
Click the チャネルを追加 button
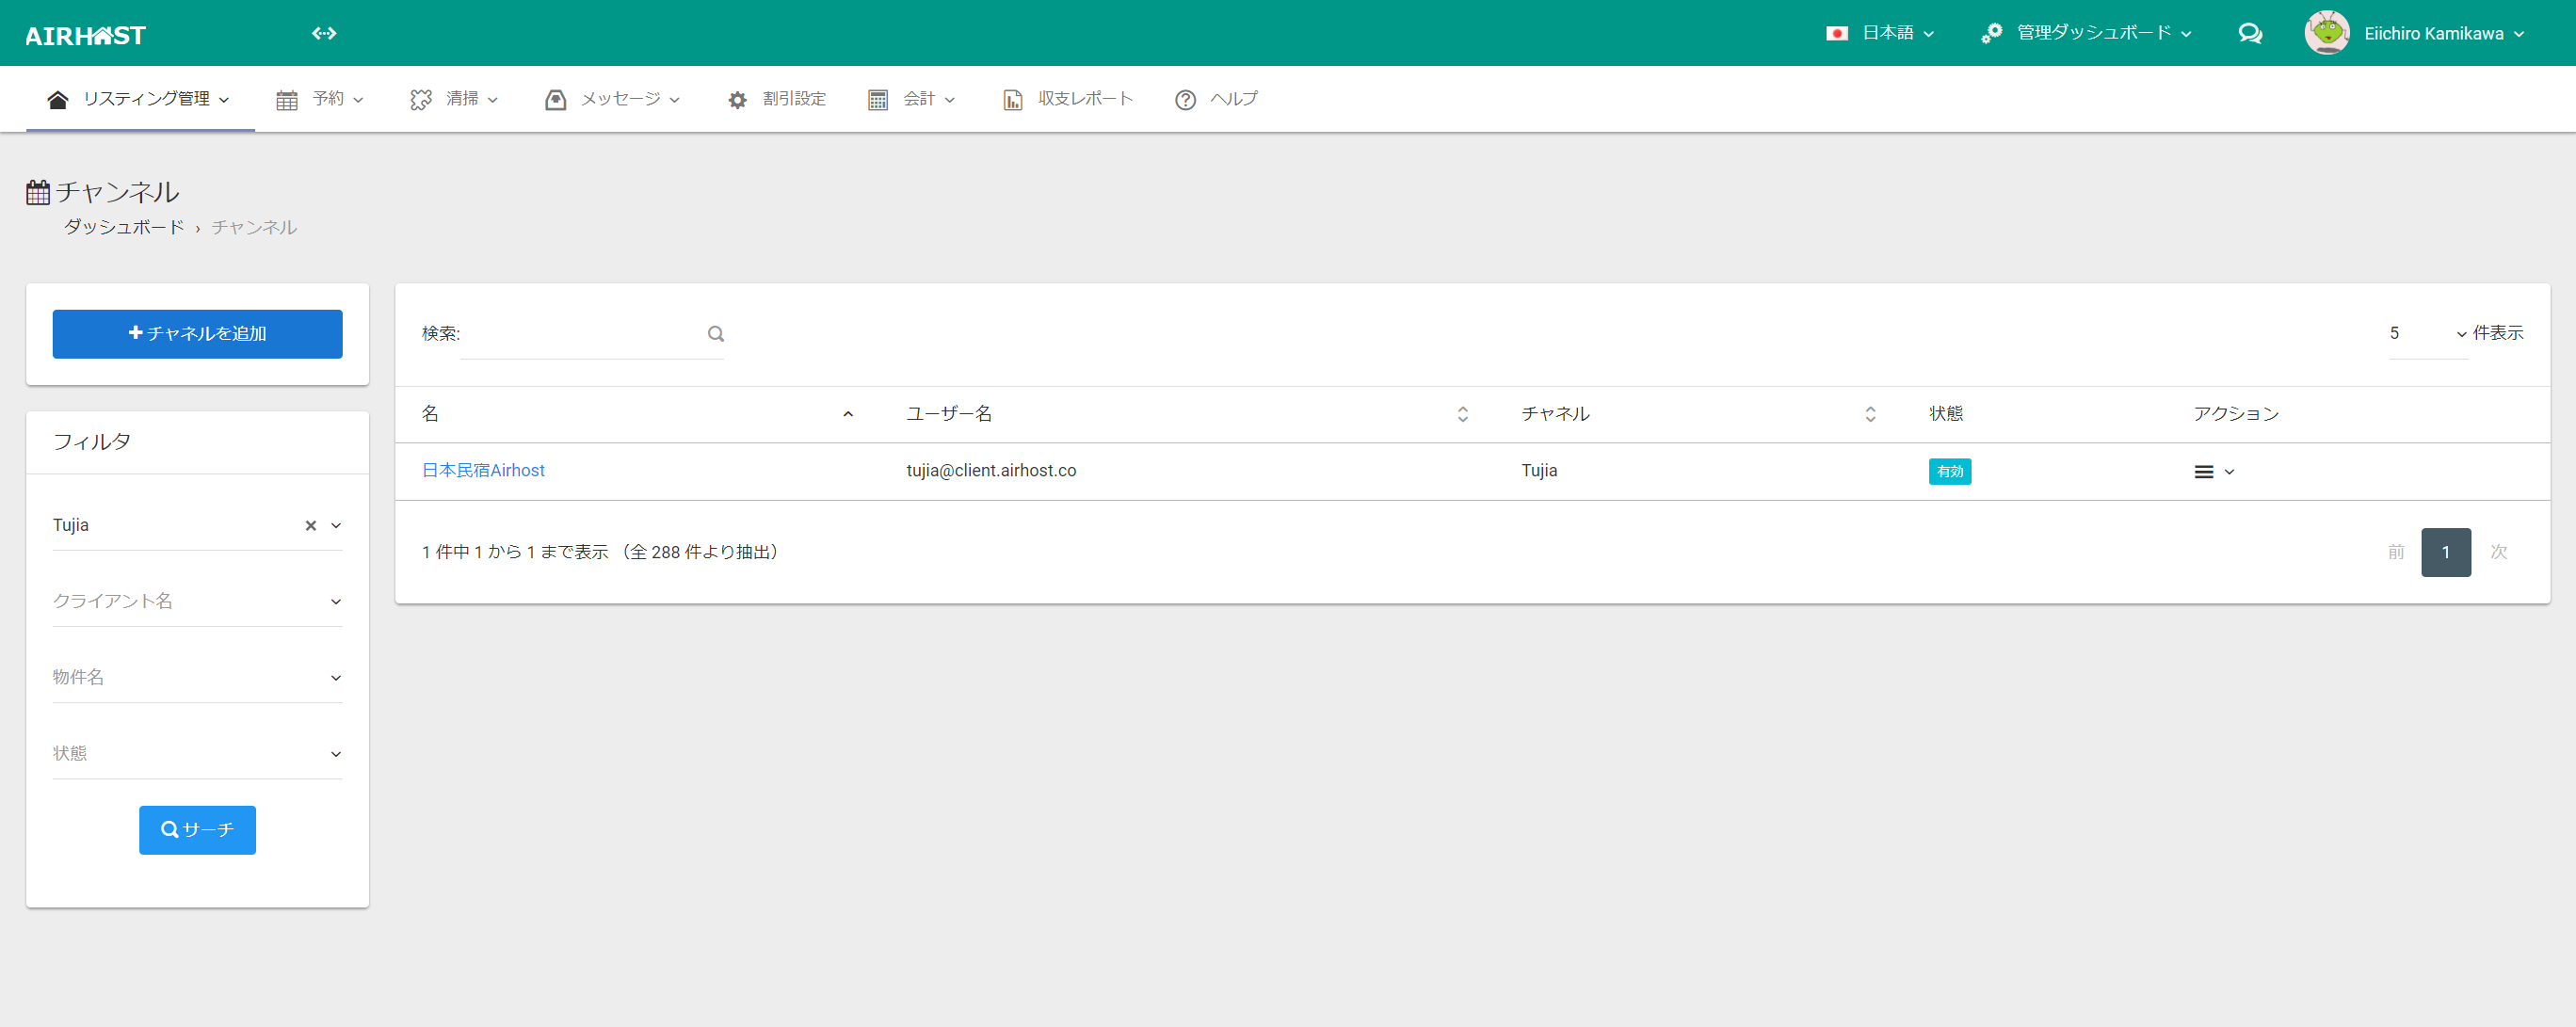pyautogui.click(x=197, y=334)
